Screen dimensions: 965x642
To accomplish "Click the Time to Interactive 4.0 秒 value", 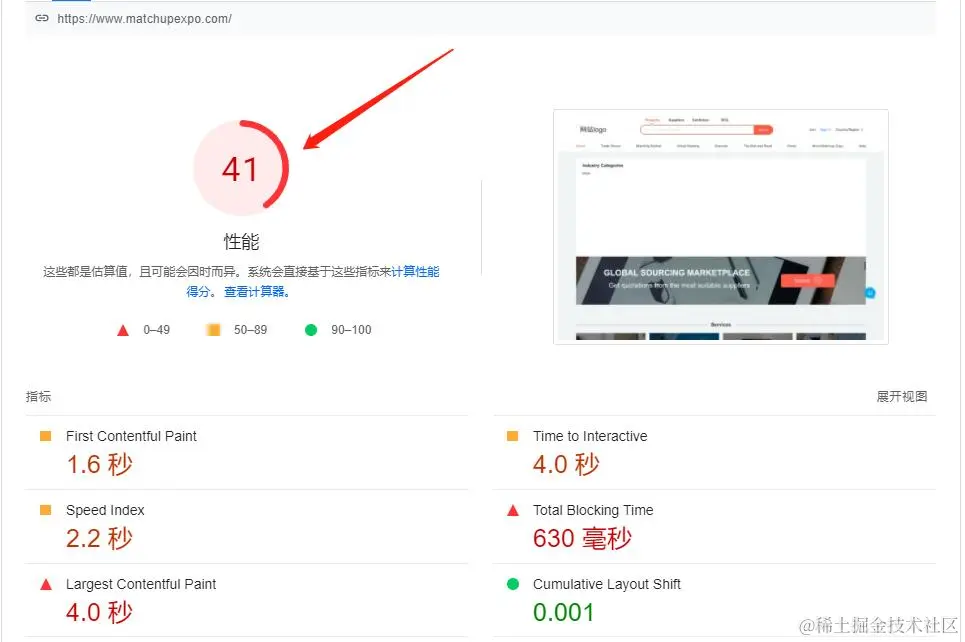I will pyautogui.click(x=566, y=464).
